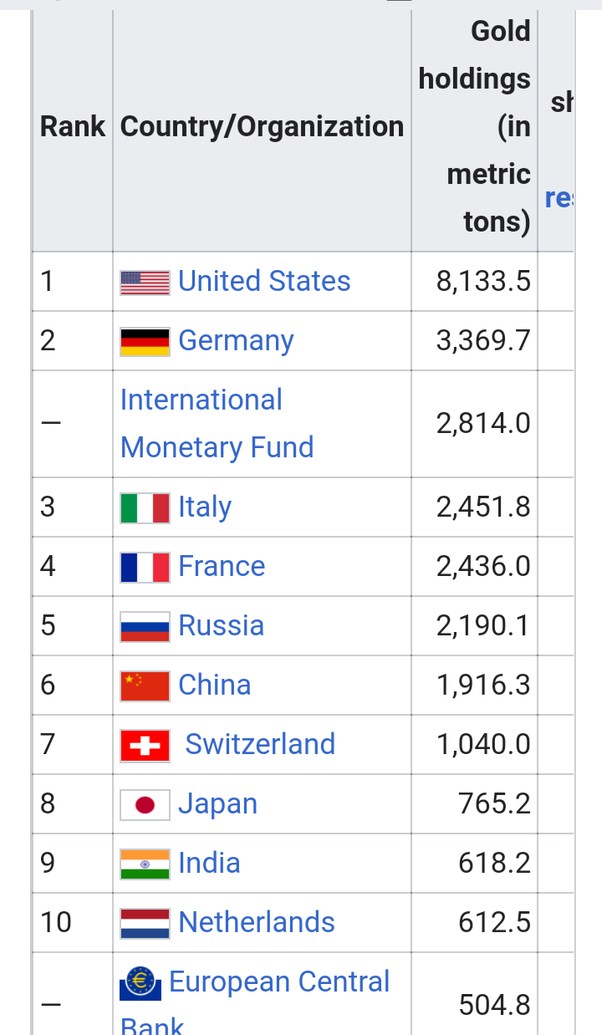
Task: Click the France flag icon
Action: (145, 567)
